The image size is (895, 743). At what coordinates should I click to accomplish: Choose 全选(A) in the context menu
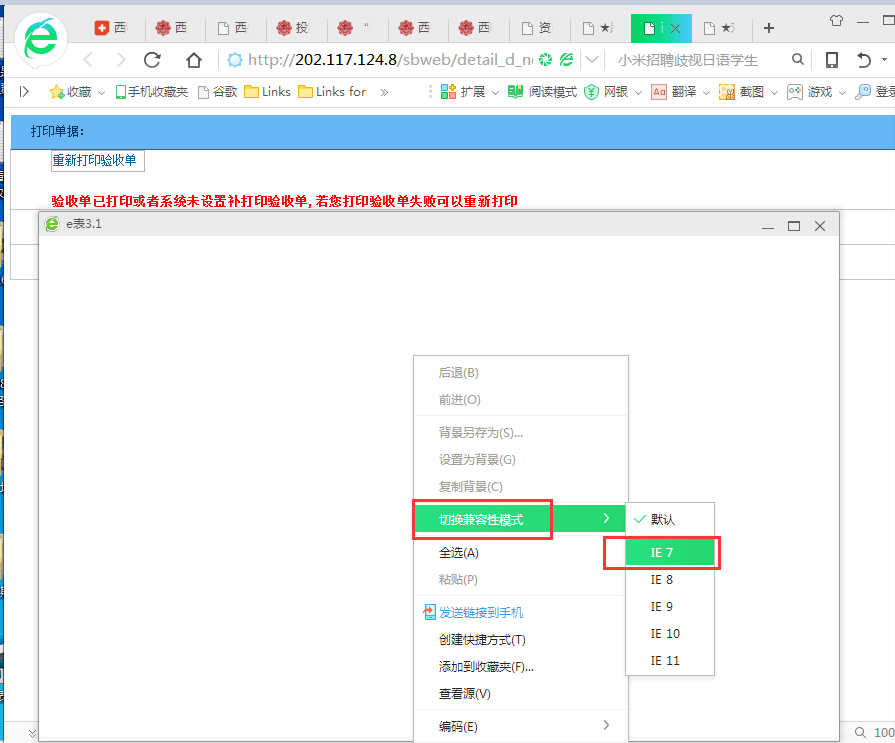458,553
